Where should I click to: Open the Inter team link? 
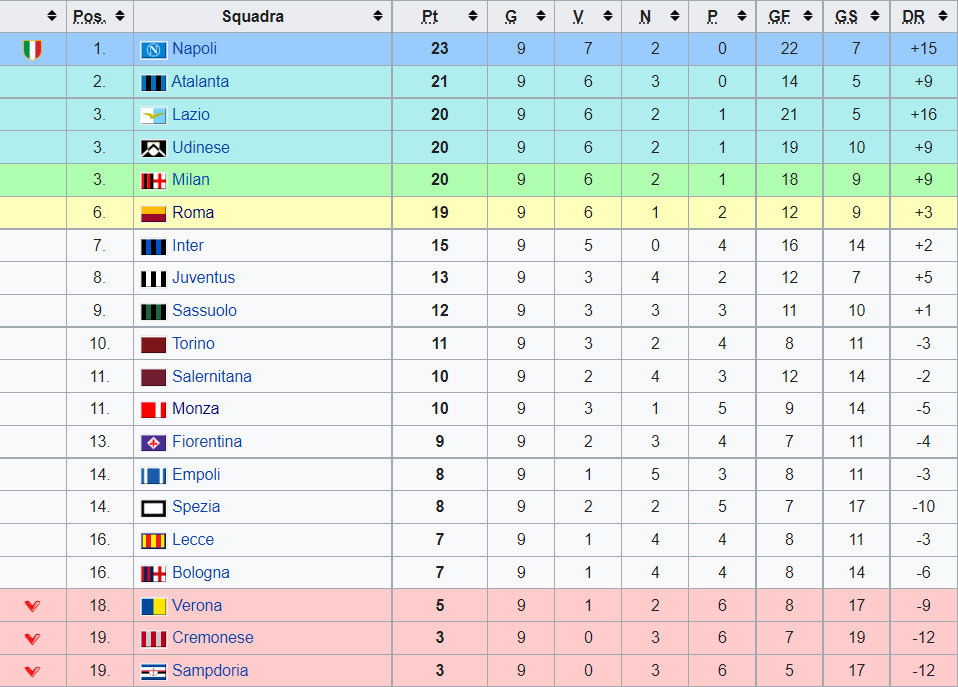(188, 246)
